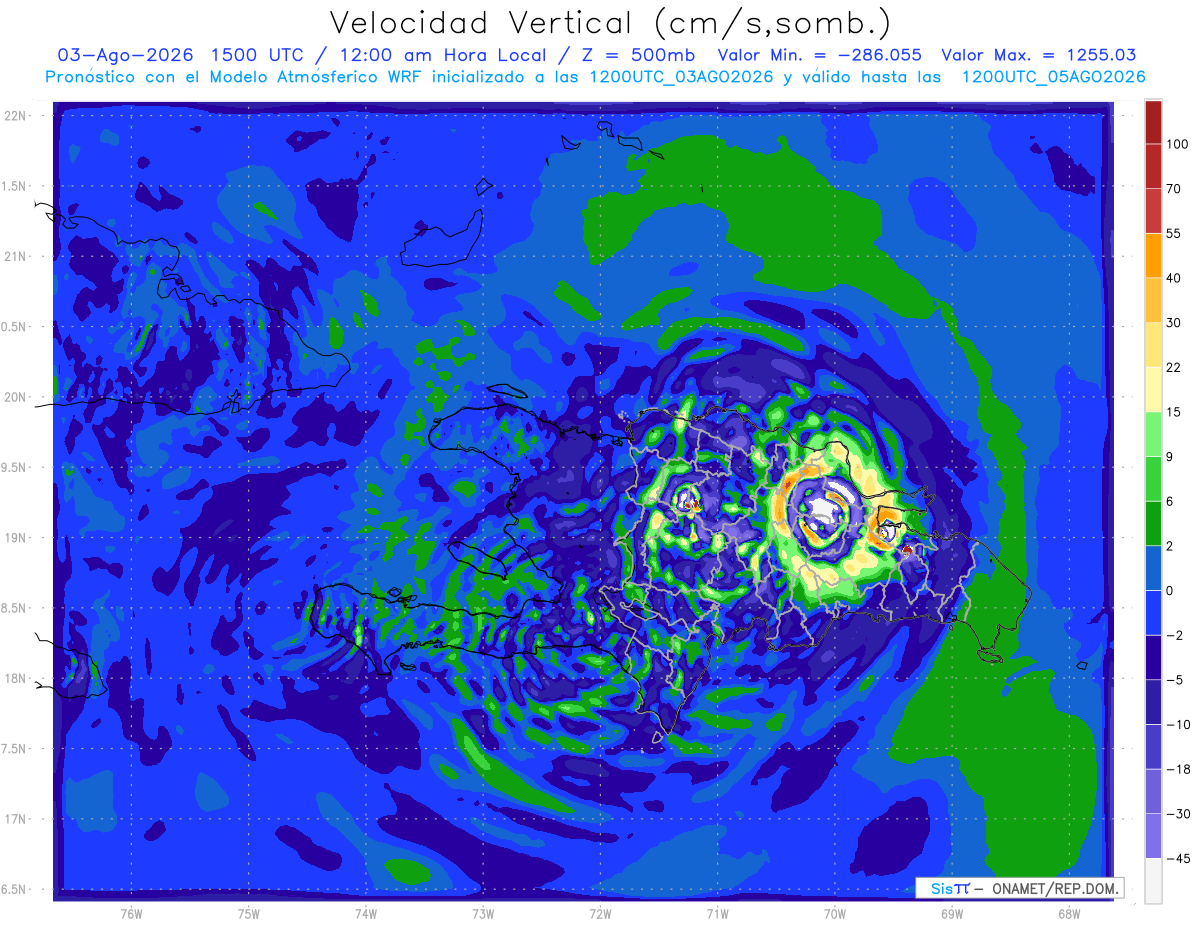Click the 76W longitude label

(x=131, y=914)
